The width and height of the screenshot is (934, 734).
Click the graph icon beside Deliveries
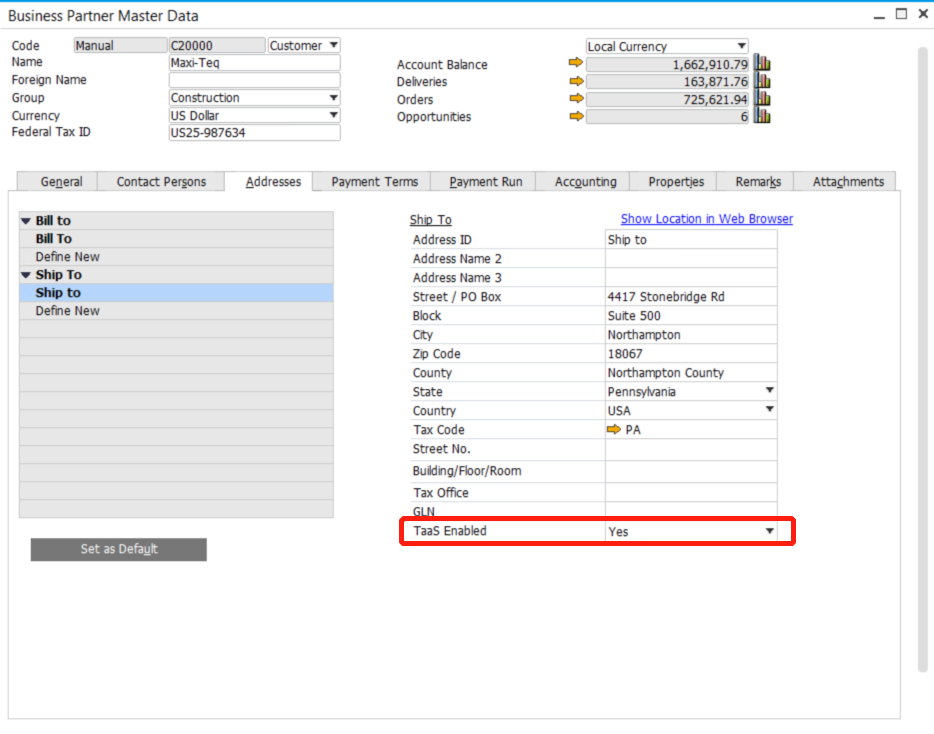pos(760,79)
